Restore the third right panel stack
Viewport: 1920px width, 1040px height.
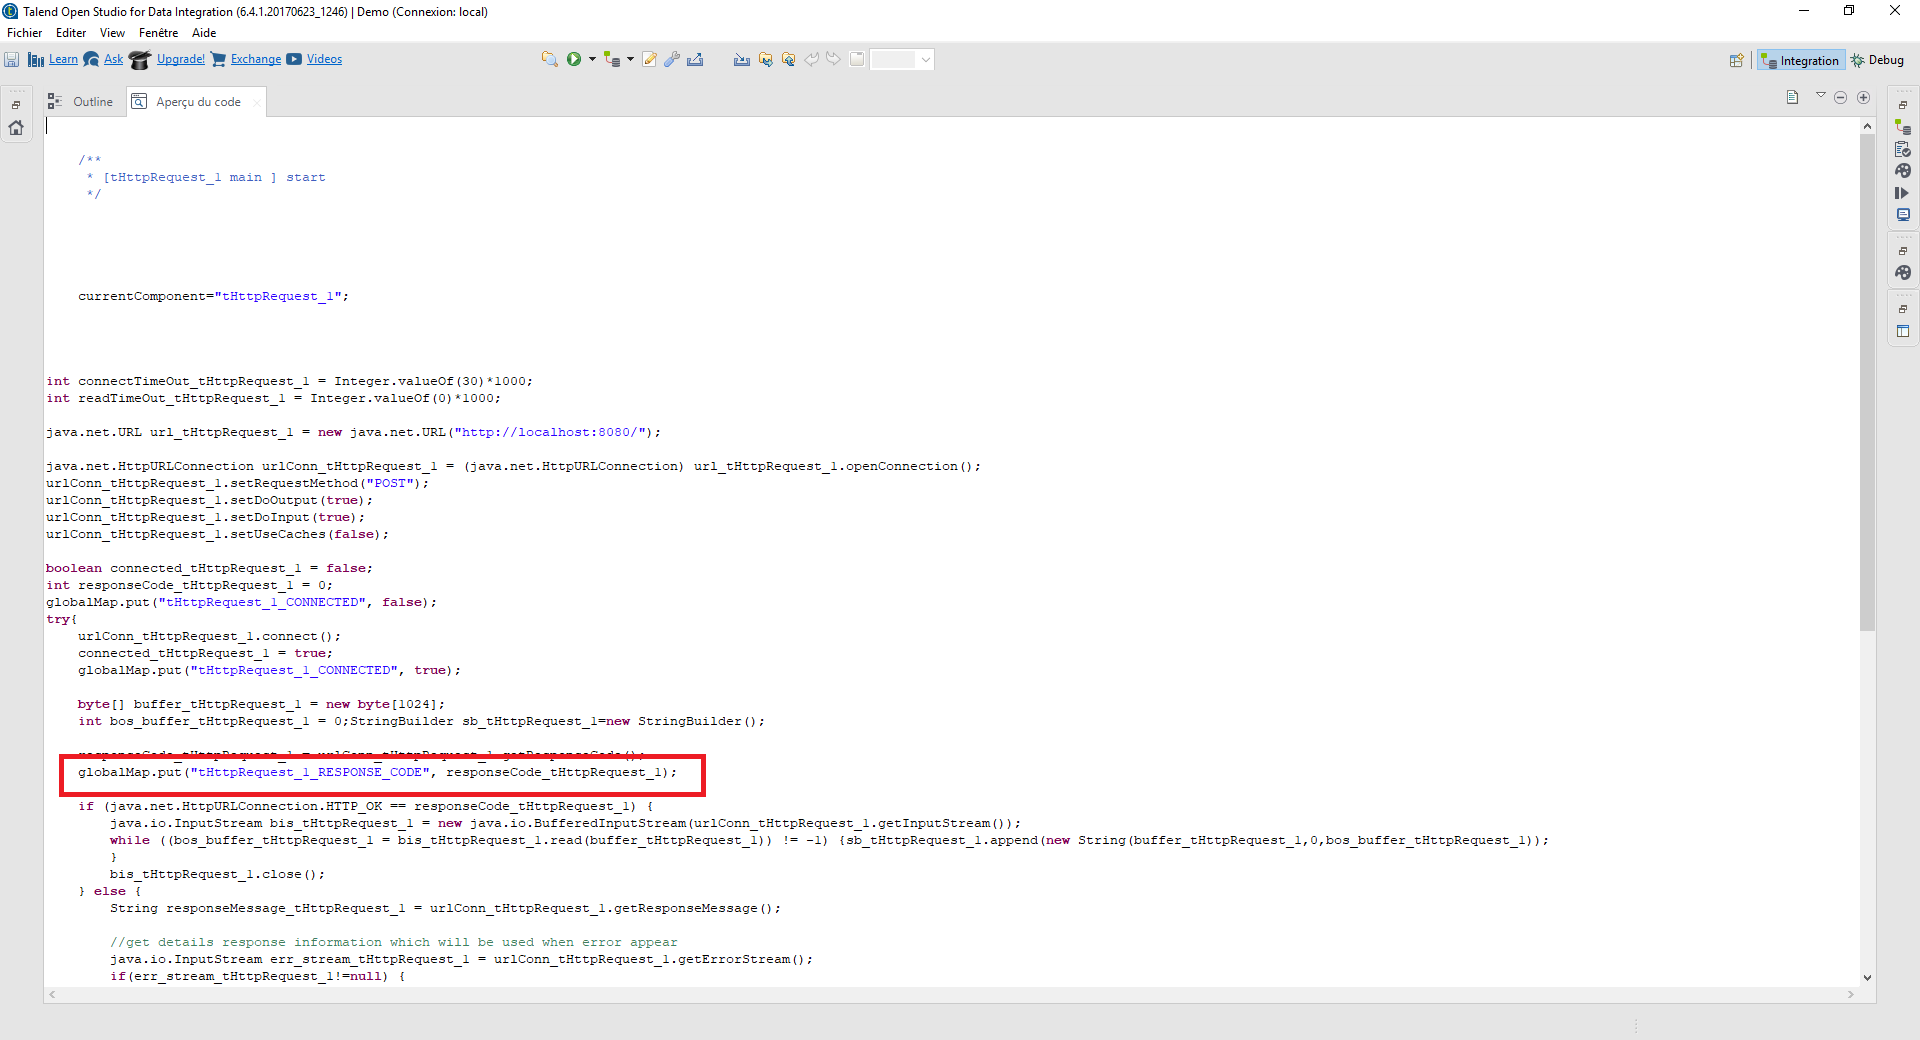click(x=1903, y=308)
